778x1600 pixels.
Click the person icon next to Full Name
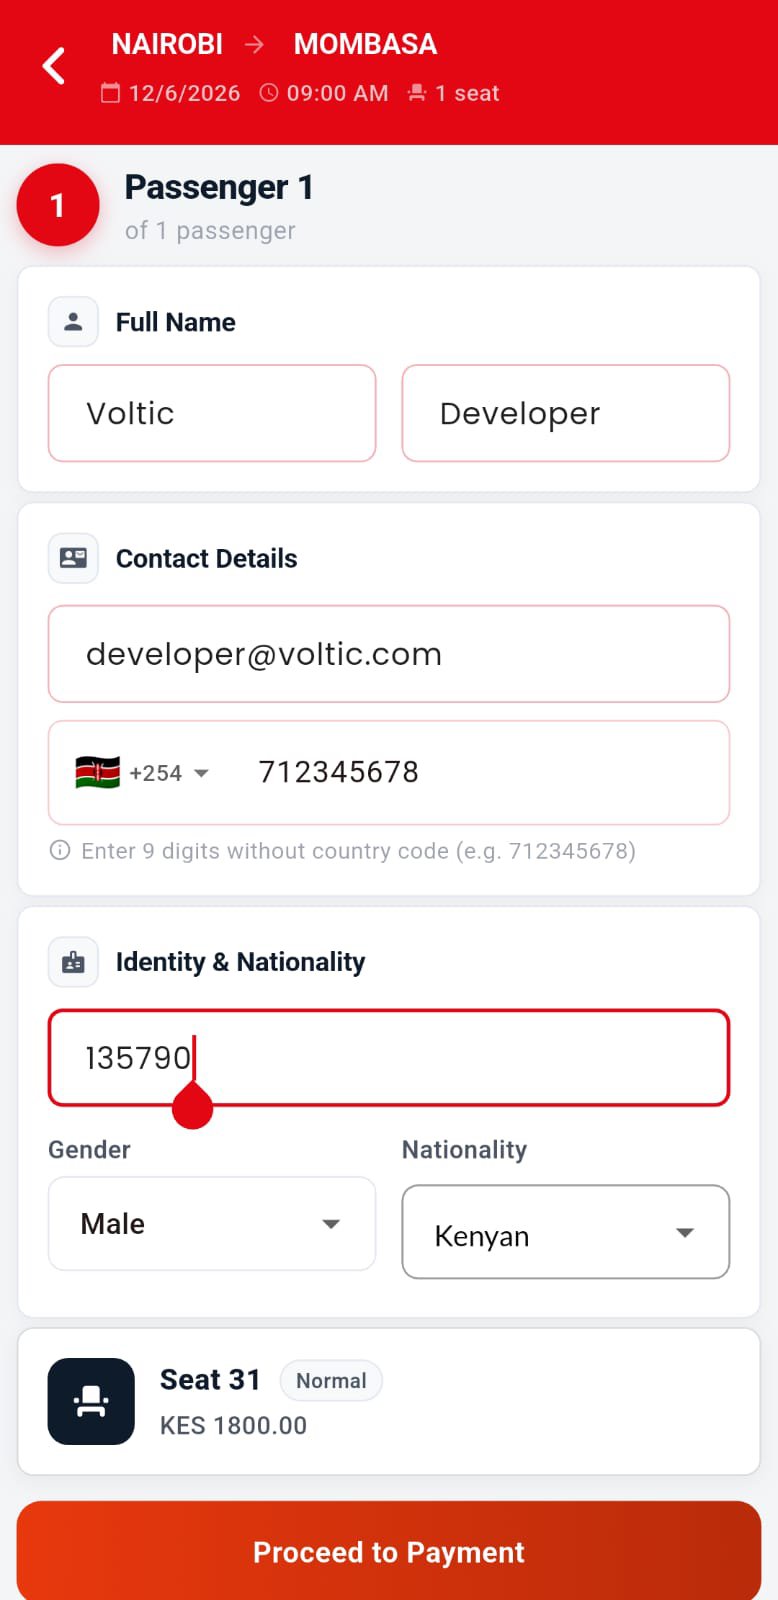(x=73, y=322)
